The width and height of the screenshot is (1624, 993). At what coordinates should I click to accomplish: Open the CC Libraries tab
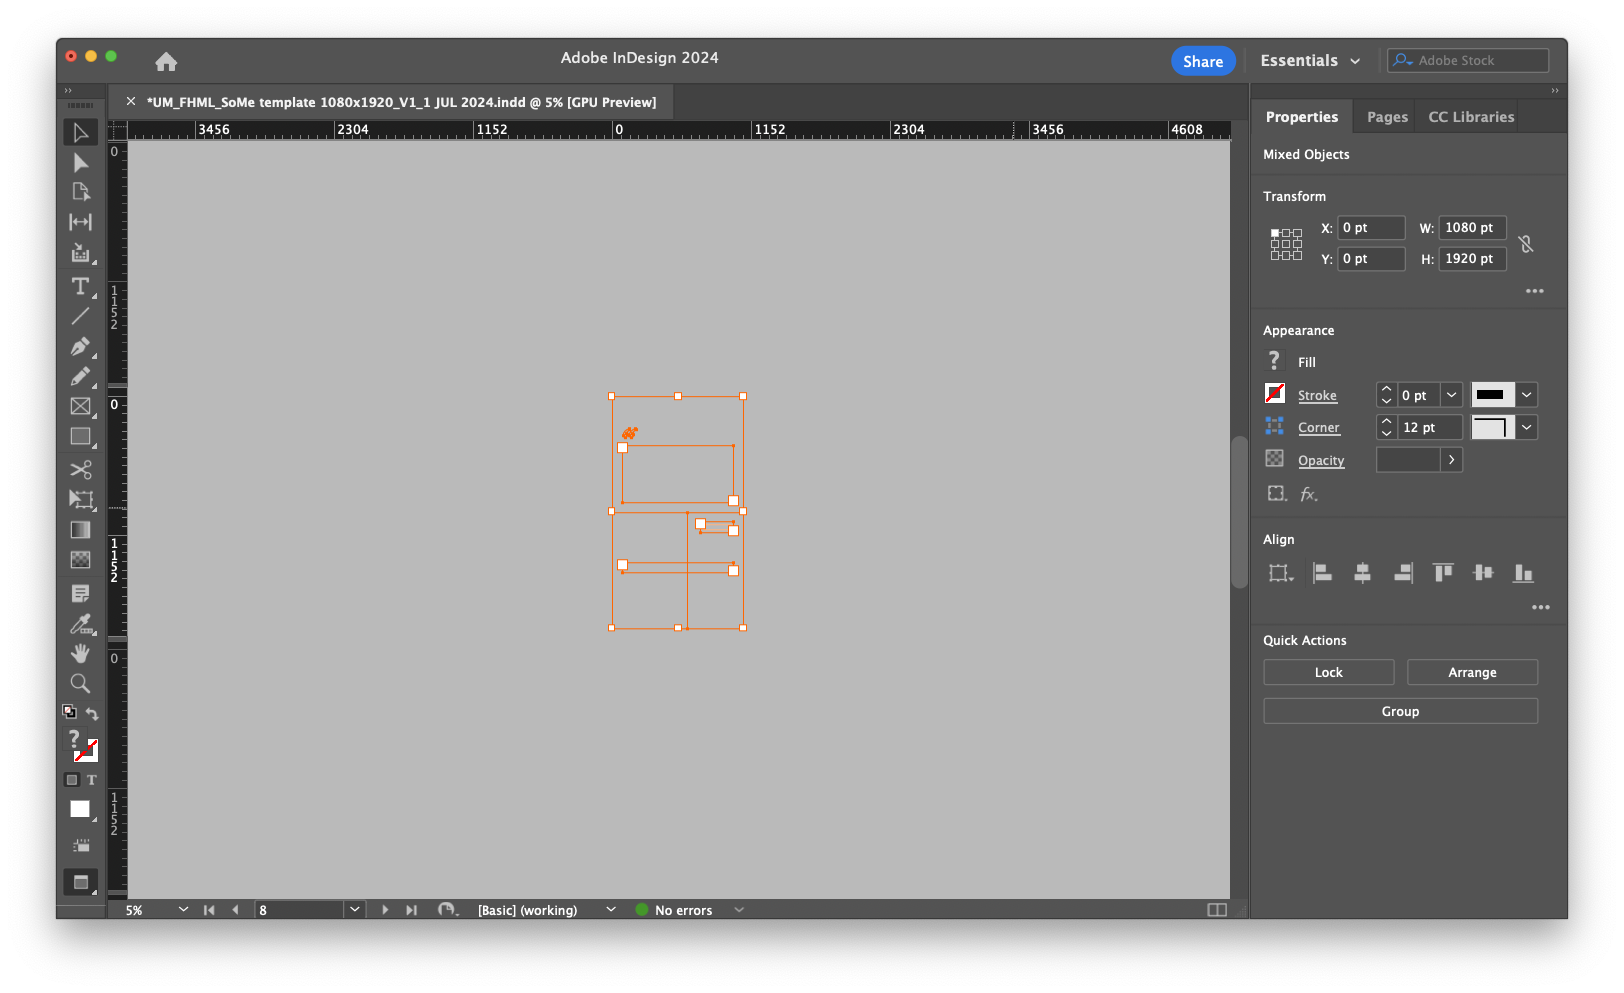pyautogui.click(x=1469, y=116)
